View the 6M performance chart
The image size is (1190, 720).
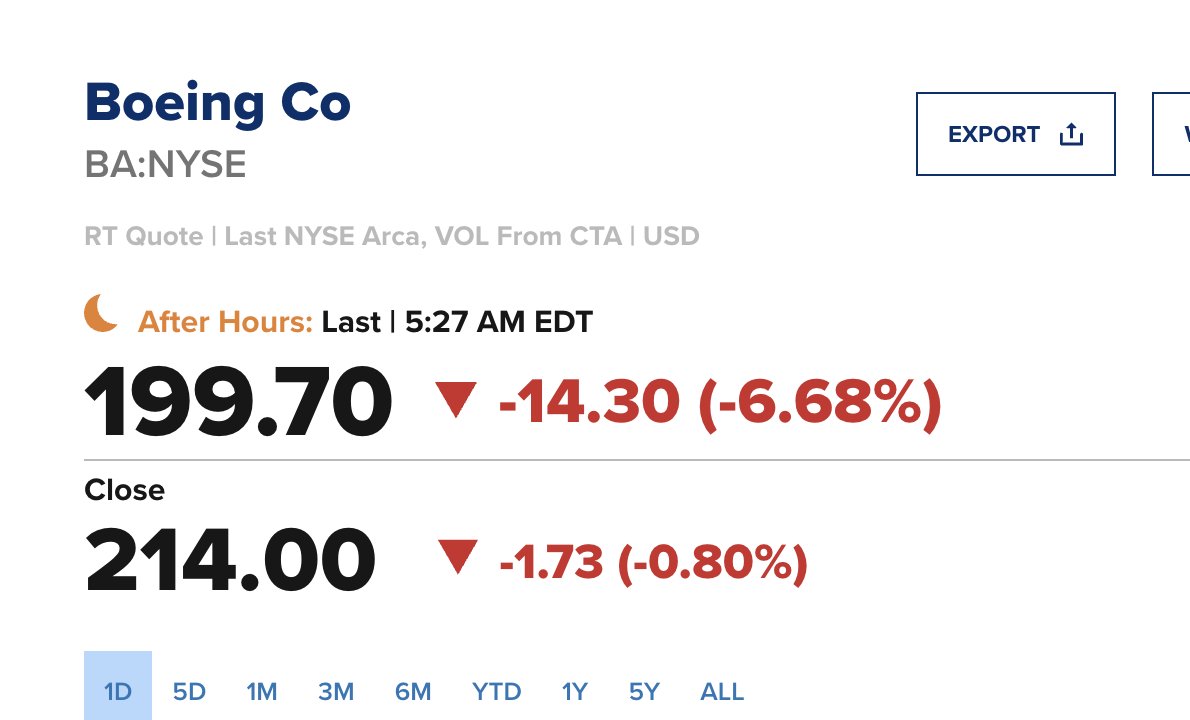pyautogui.click(x=412, y=691)
